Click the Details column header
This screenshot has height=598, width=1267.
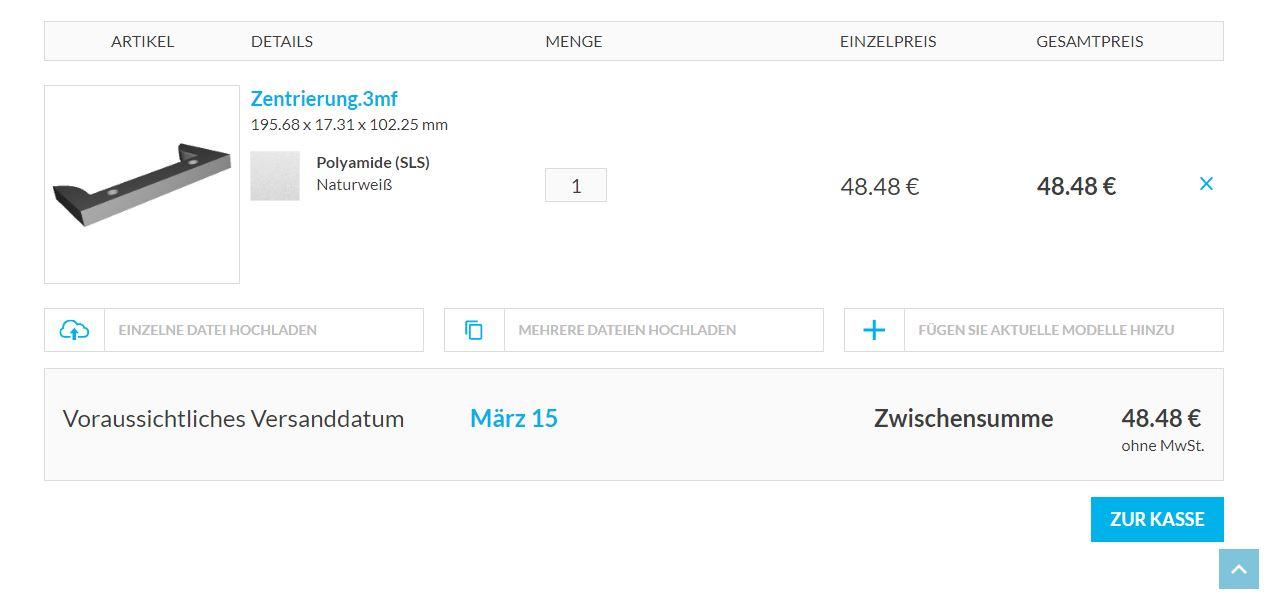click(282, 41)
